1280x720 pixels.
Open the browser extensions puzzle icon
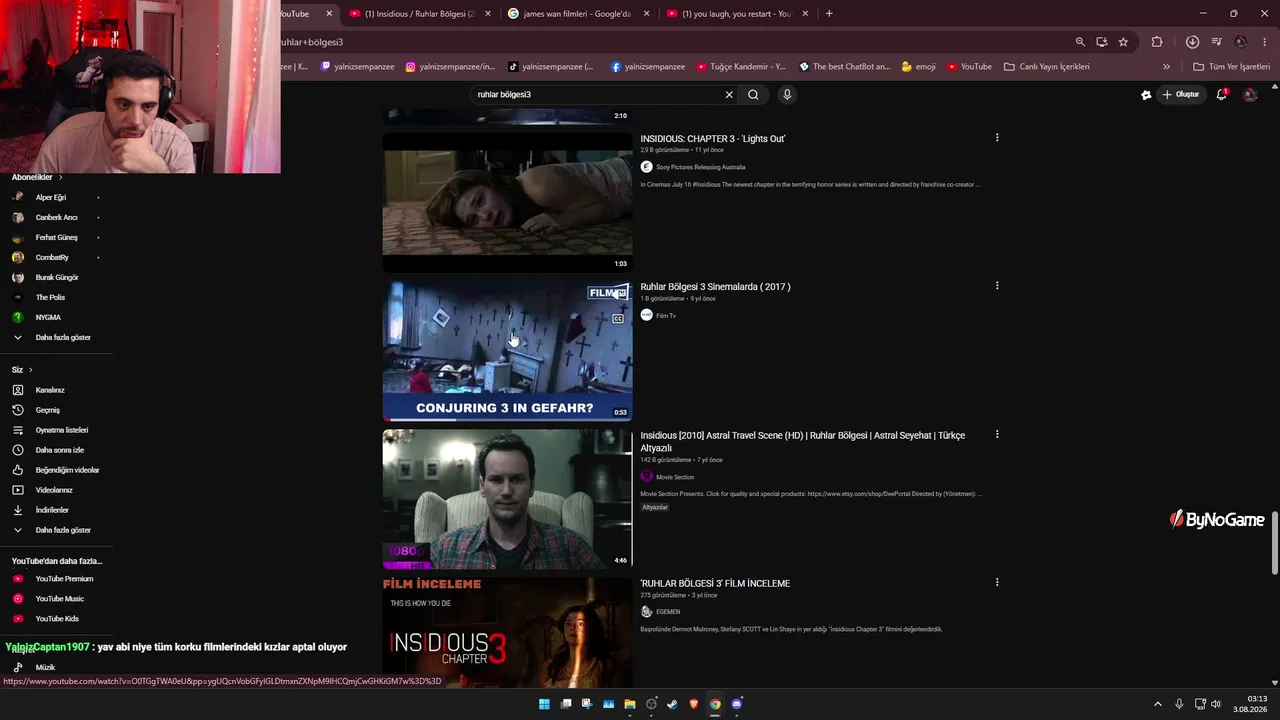1157,42
